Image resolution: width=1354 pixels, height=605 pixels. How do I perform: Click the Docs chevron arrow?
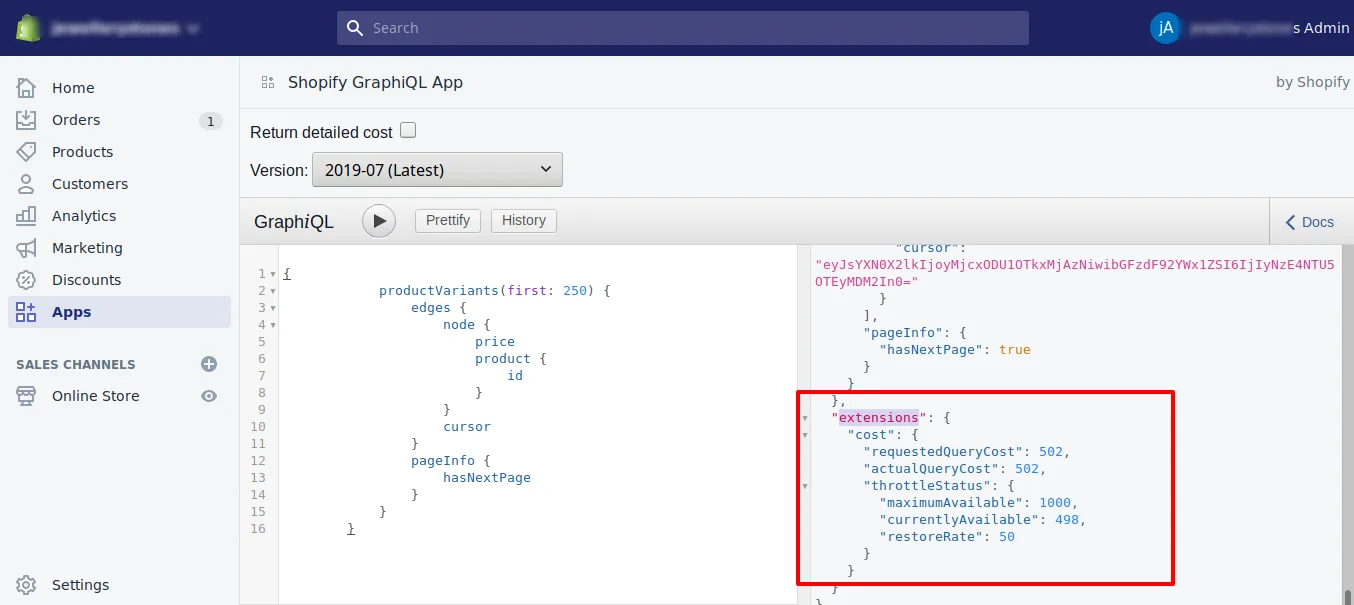1291,222
